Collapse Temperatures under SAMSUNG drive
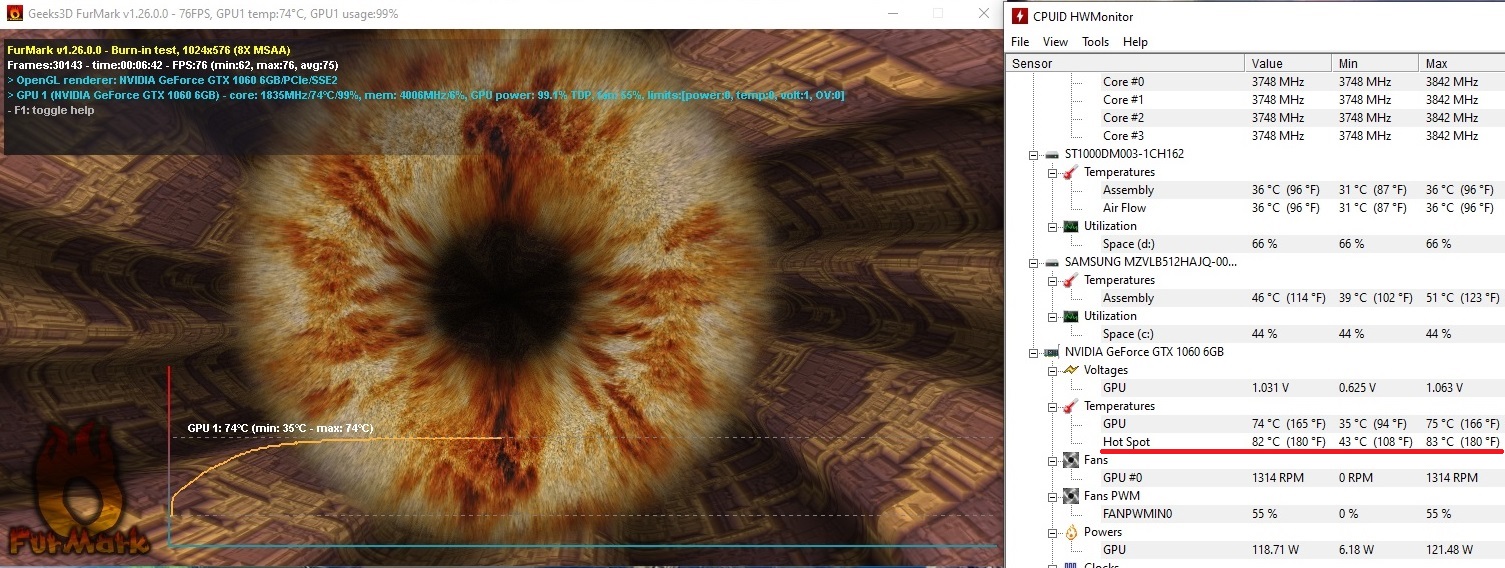1505x568 pixels. click(x=1053, y=280)
